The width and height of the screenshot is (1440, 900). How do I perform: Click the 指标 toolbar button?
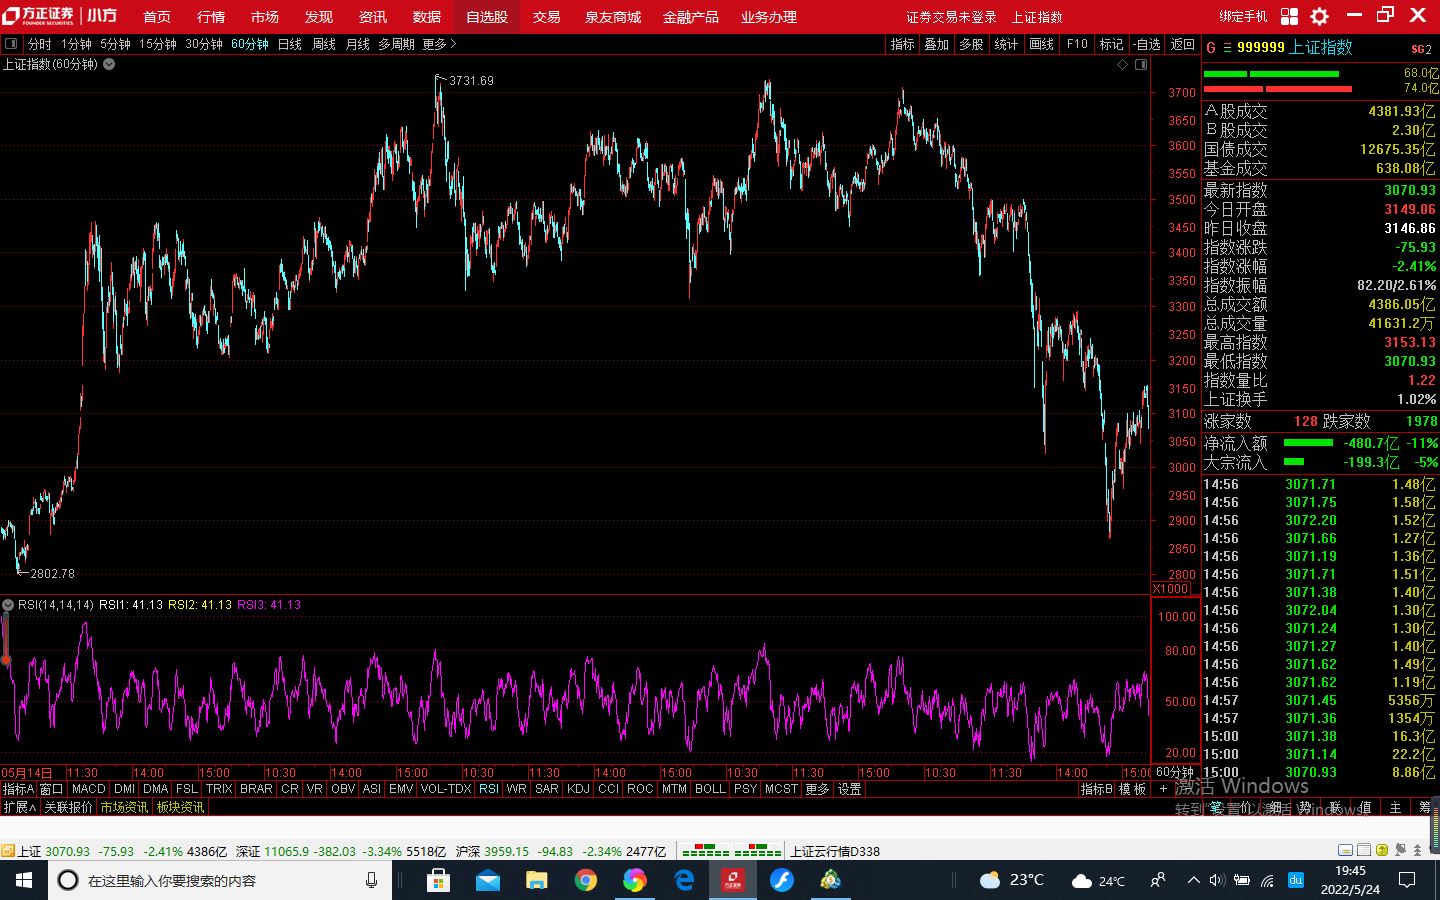coord(902,44)
